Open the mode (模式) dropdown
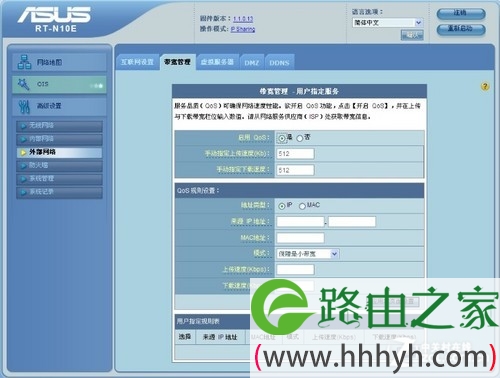The image size is (500, 378). pos(308,254)
